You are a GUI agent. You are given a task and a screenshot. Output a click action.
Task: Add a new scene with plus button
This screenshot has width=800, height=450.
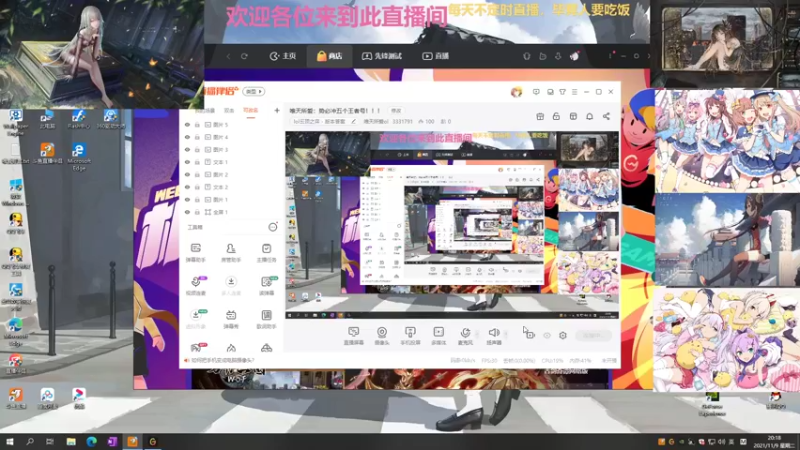[277, 110]
